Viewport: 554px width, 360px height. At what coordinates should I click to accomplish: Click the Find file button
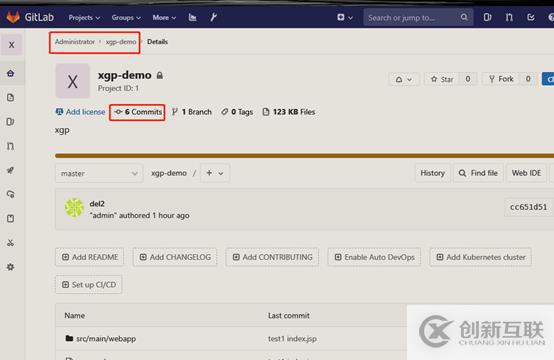478,173
